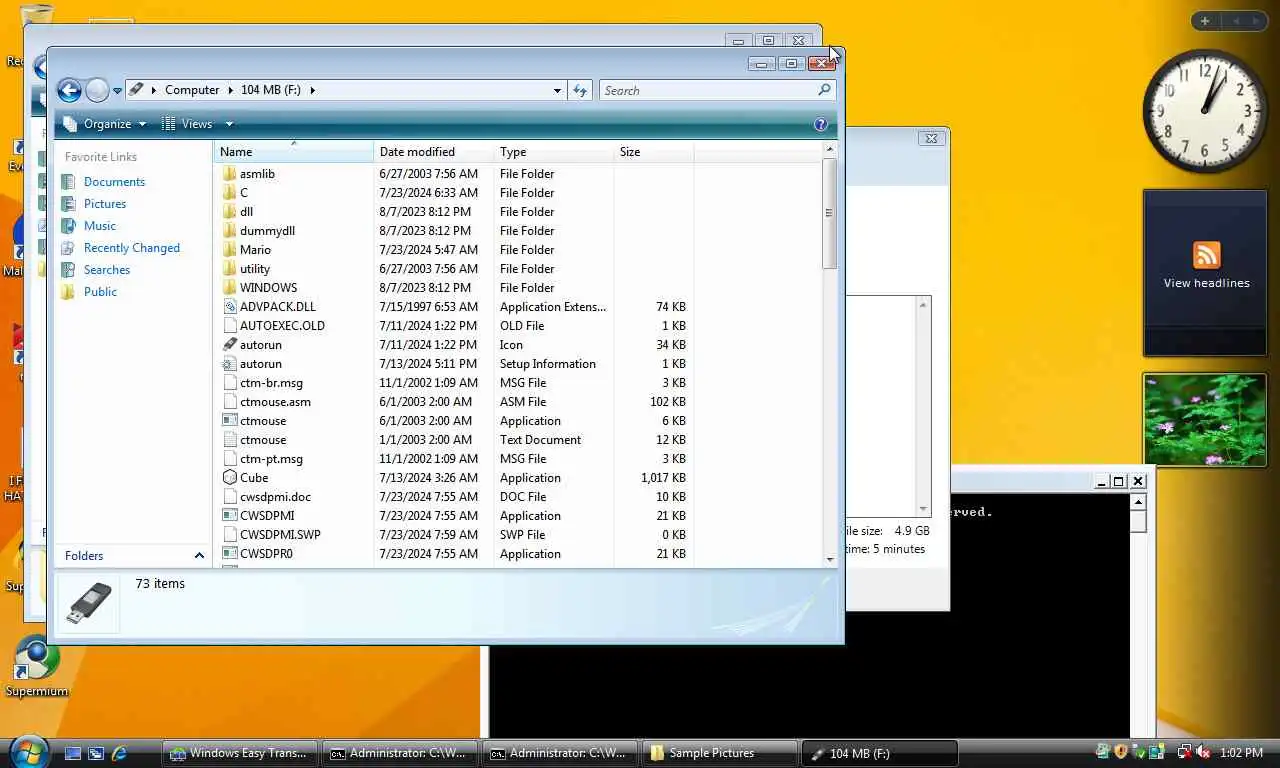The image size is (1280, 768).
Task: Switch to Windows Easy Transfer taskbar button
Action: pos(242,753)
